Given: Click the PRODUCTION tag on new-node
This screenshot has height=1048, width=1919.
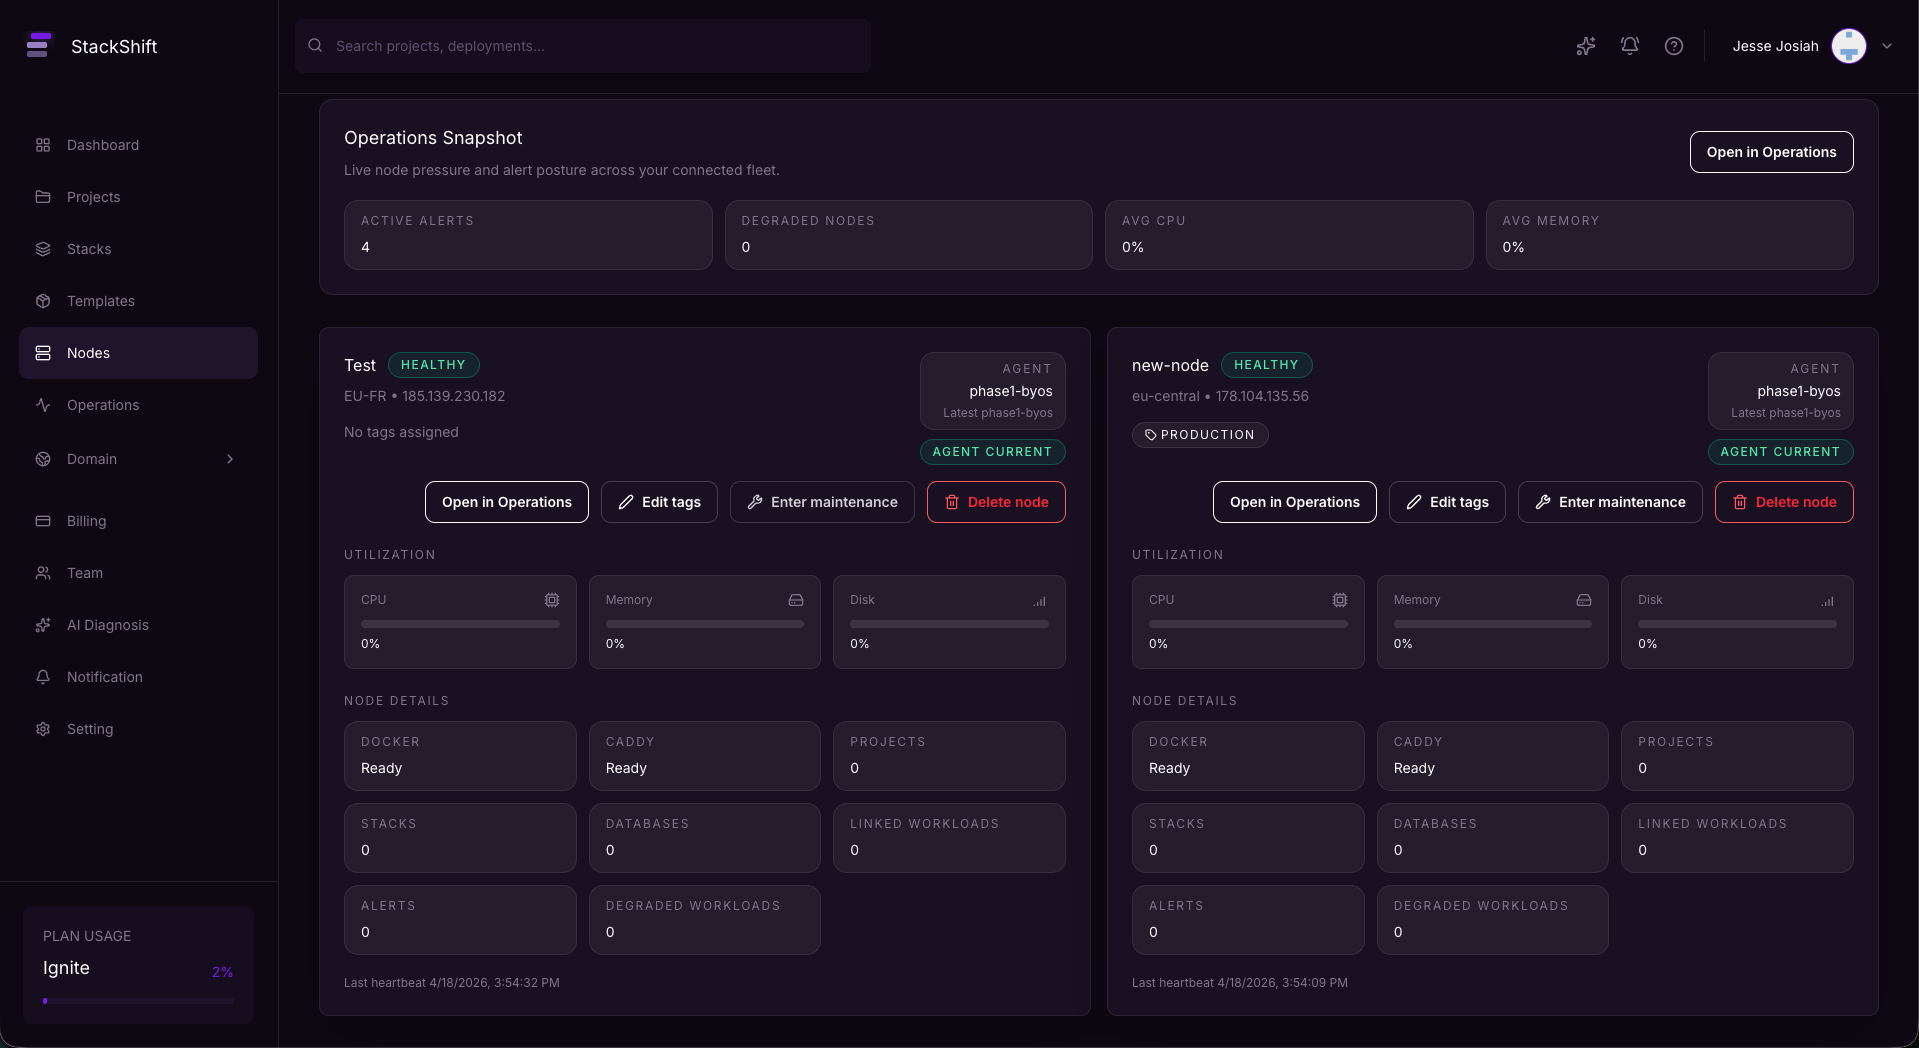Looking at the screenshot, I should pyautogui.click(x=1199, y=435).
